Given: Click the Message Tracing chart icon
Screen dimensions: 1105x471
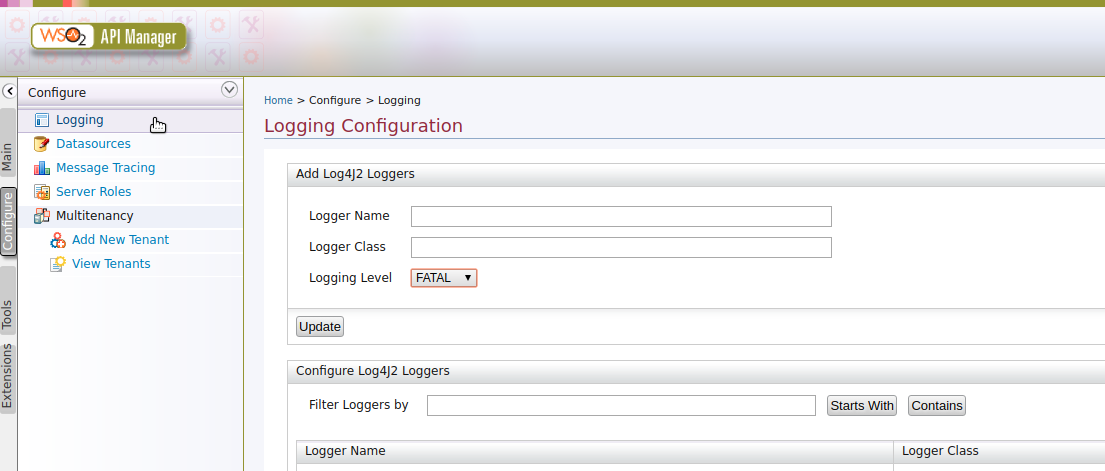Looking at the screenshot, I should pyautogui.click(x=42, y=168).
